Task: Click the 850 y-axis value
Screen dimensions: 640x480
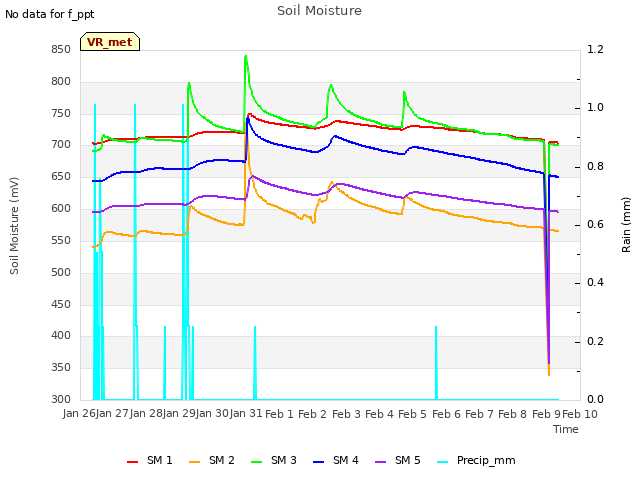Action: [x=61, y=49]
